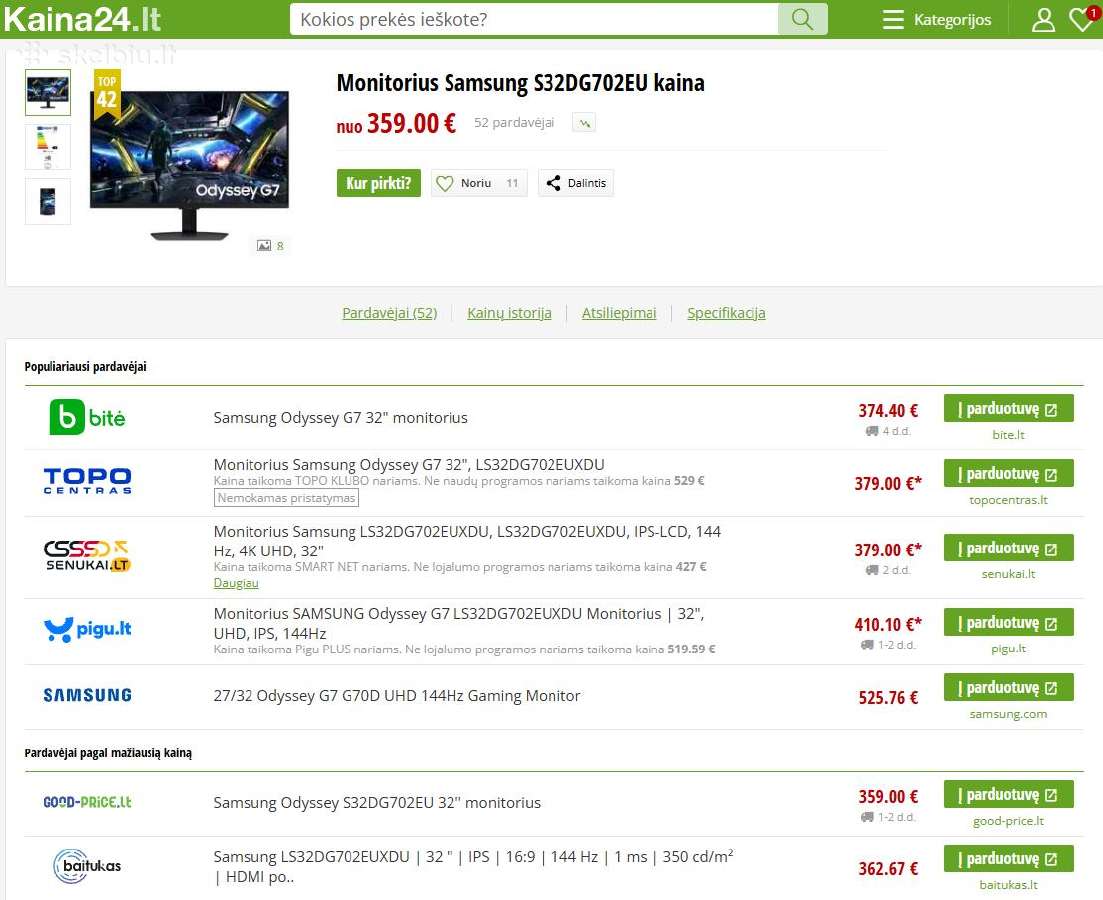Open baitukas LS32DG702EUXDU offer title
Viewport: 1103px width, 900px height.
(473, 866)
